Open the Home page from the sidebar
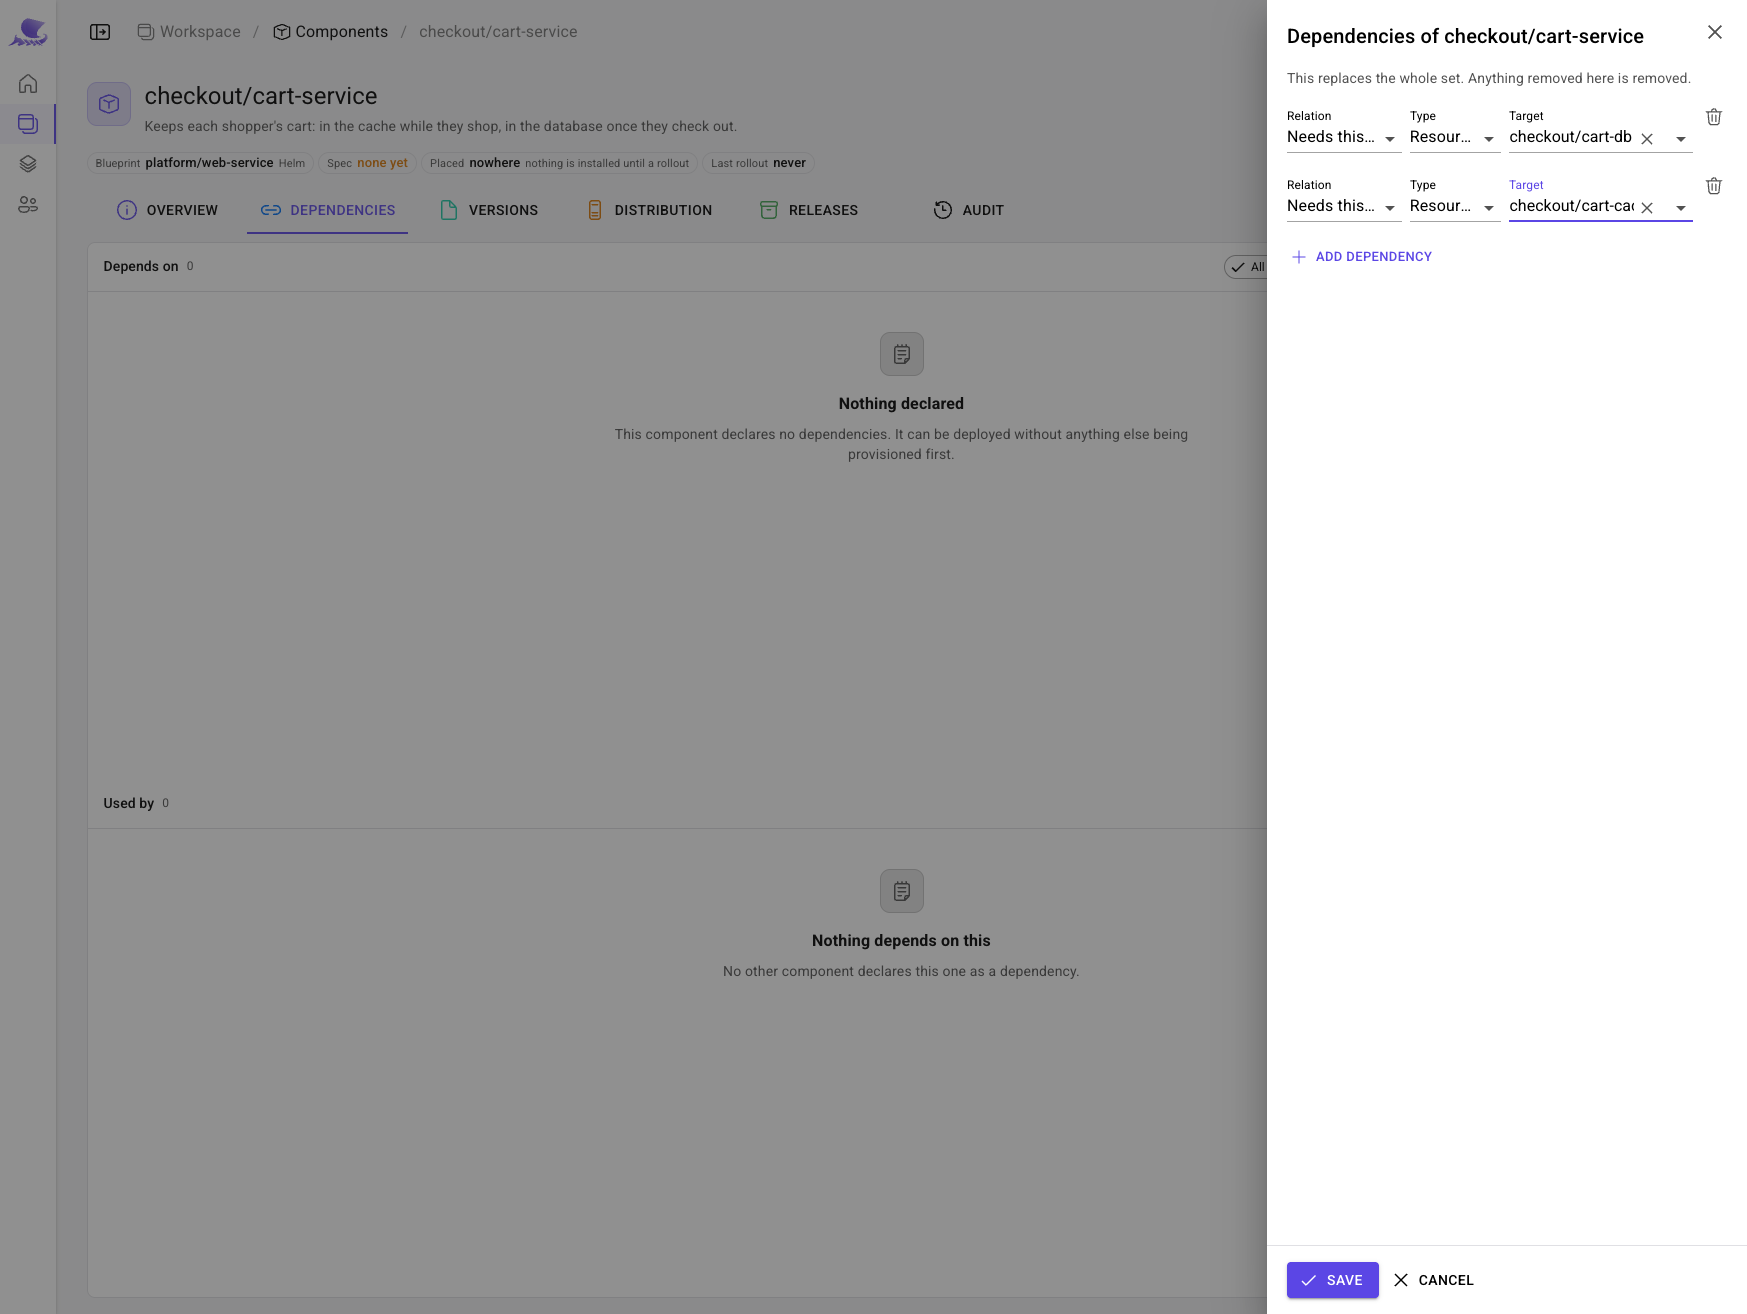 point(28,84)
